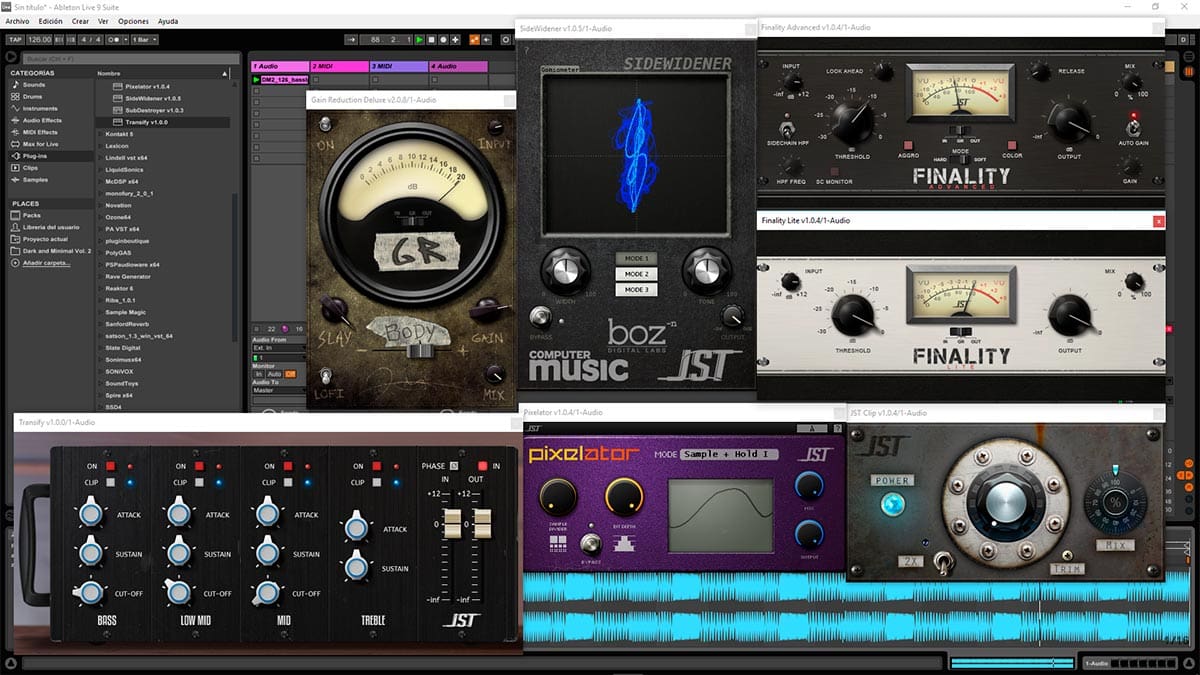Image resolution: width=1200 pixels, height=675 pixels.
Task: Click Transify PHASE IN fader
Action: point(453,522)
